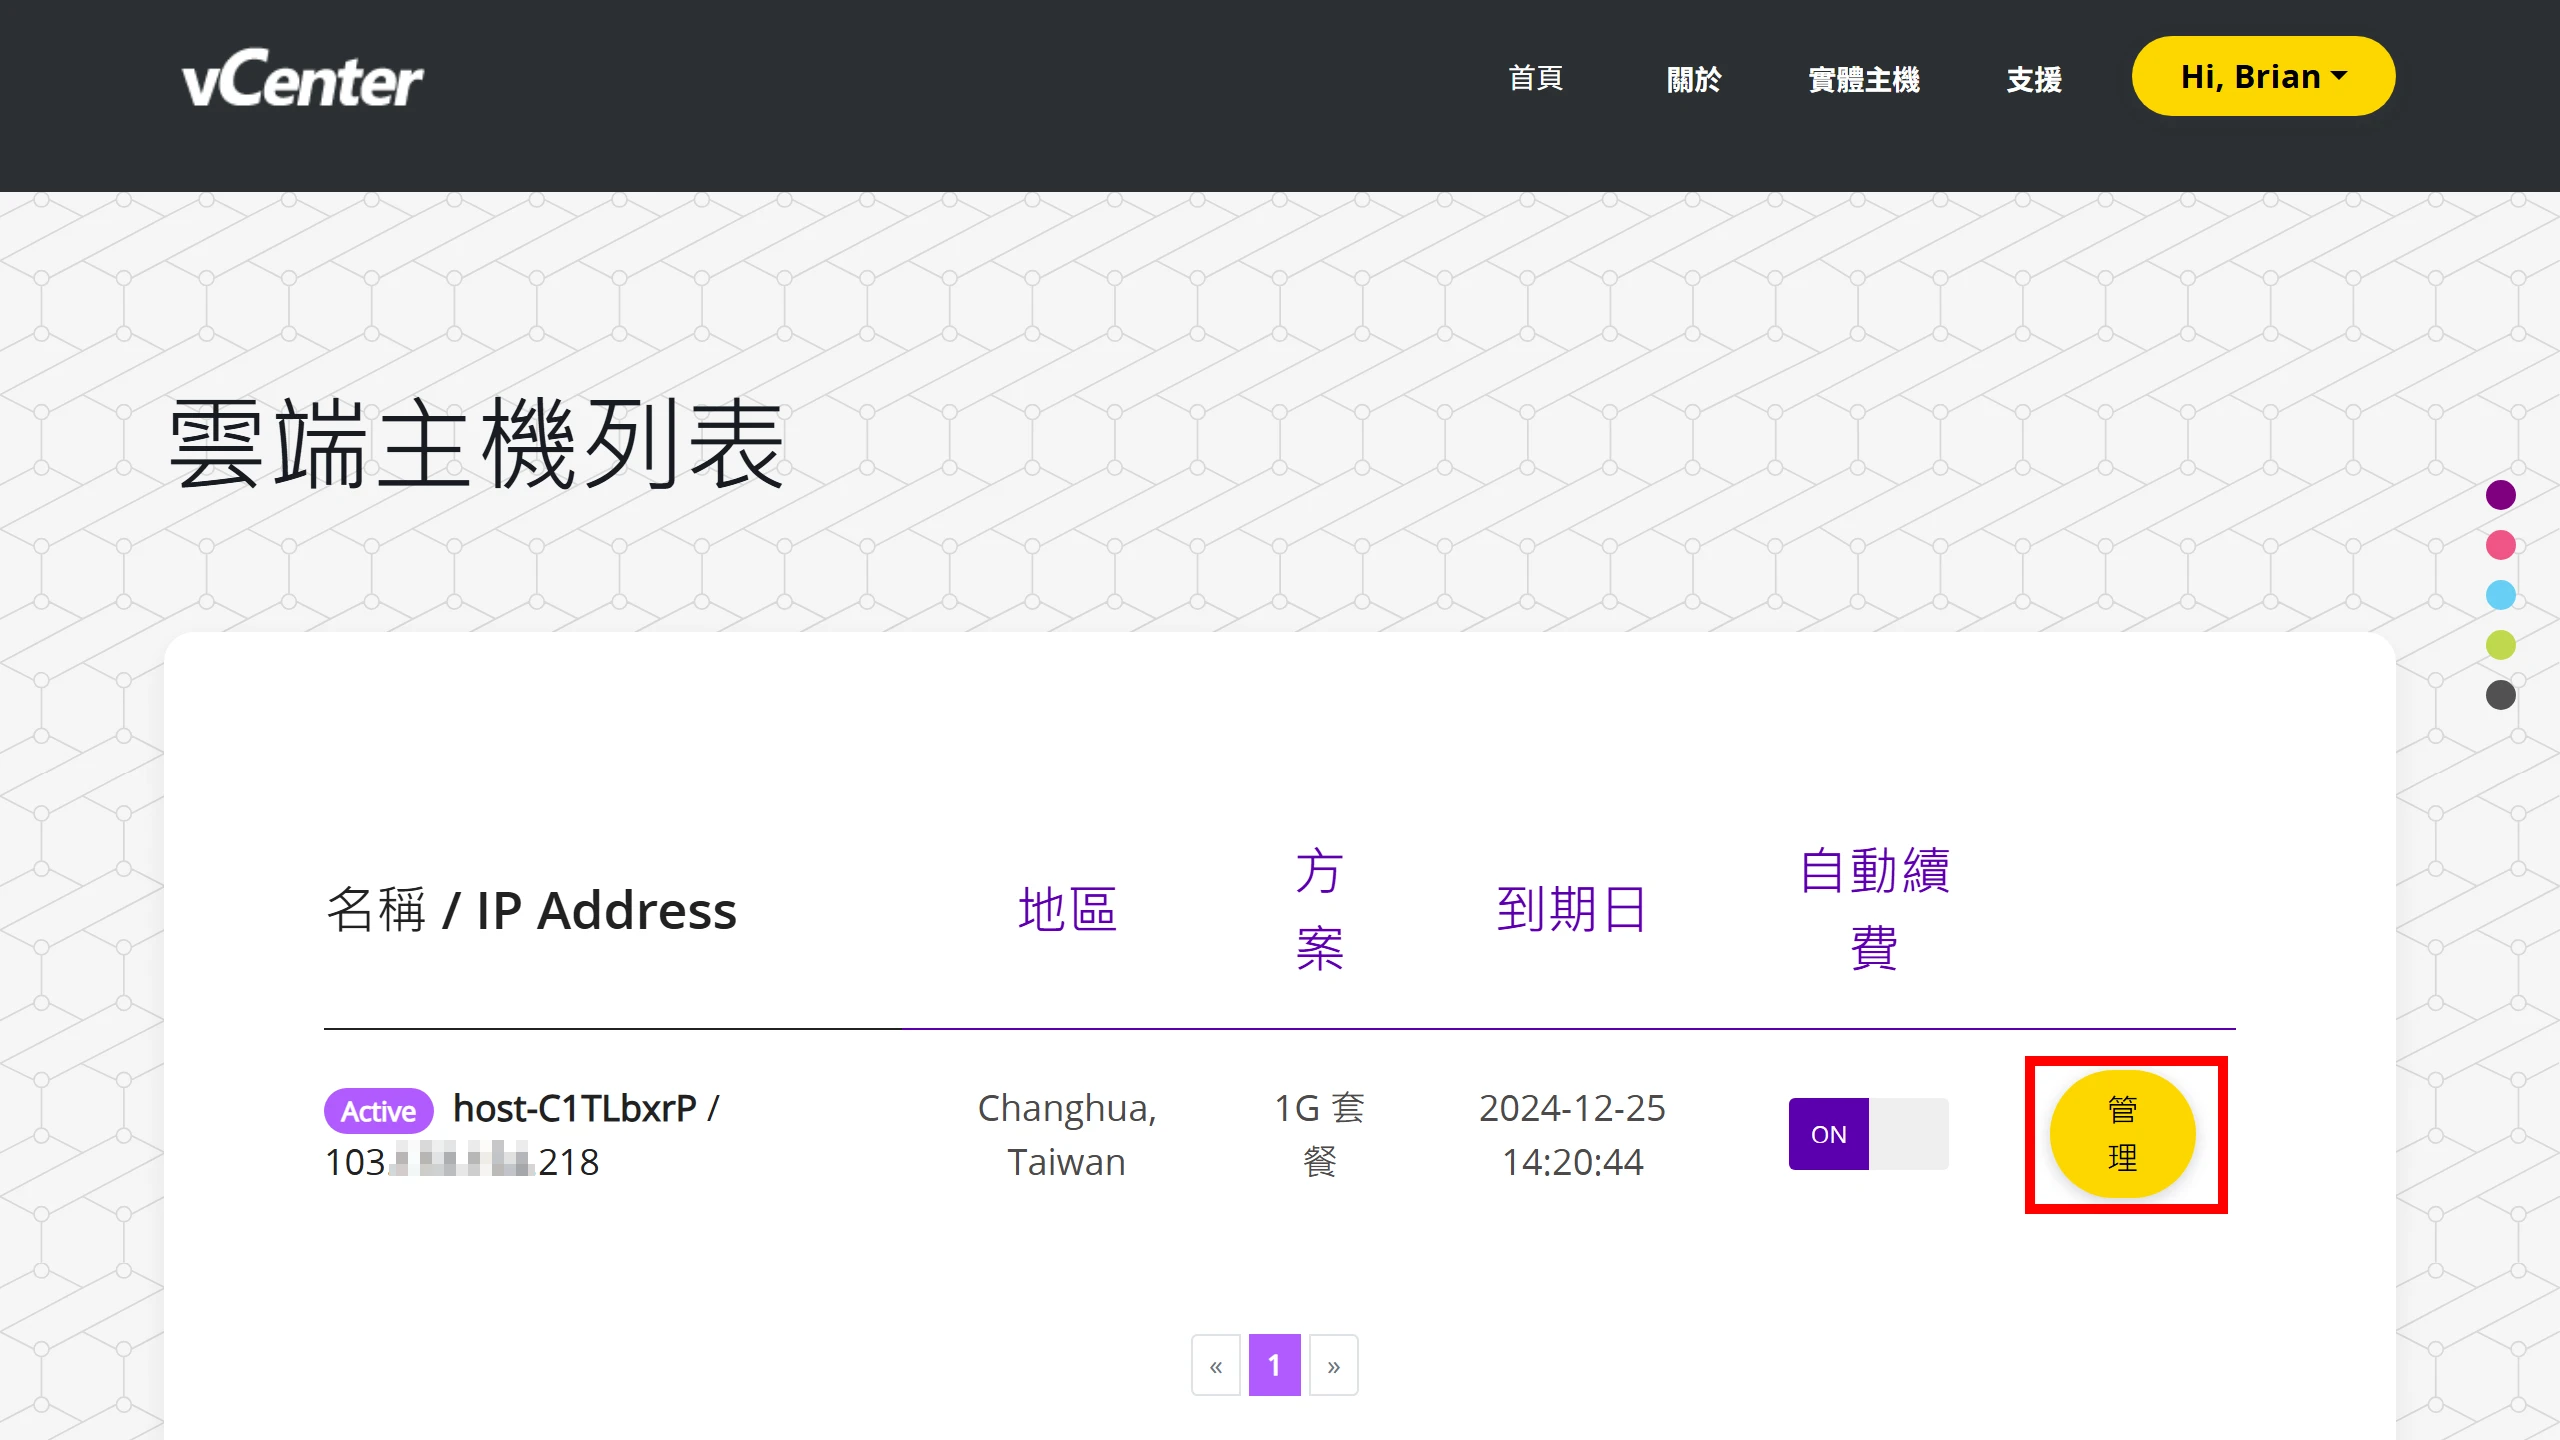Click the blue dot in the side widget

[2501, 595]
